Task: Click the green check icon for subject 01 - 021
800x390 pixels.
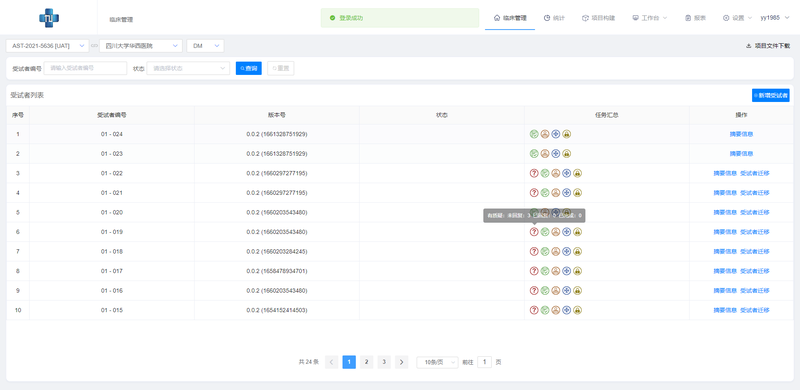Action: pos(545,193)
